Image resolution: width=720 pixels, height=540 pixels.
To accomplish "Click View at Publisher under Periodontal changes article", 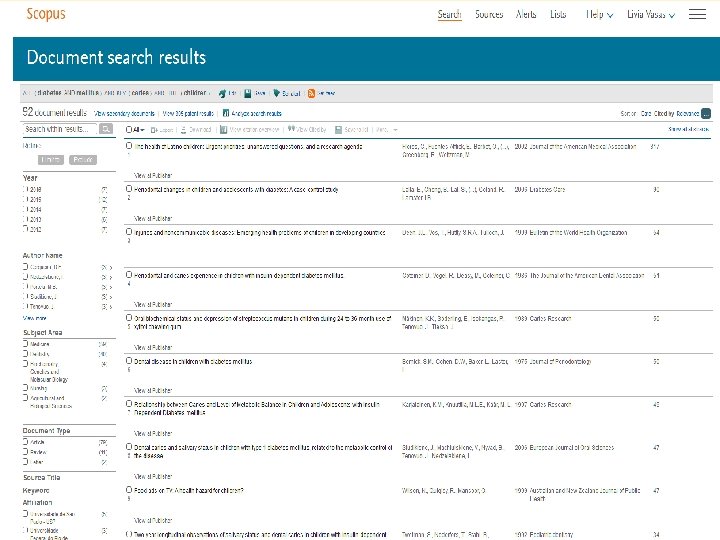I will [x=153, y=219].
